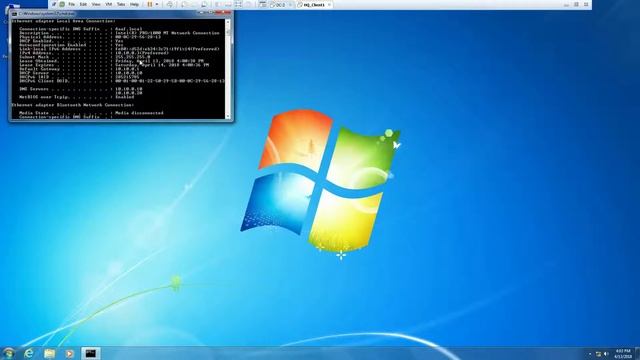Open the File menu in VMware toolbar
The width and height of the screenshot is (640, 360).
pyautogui.click(x=71, y=4)
